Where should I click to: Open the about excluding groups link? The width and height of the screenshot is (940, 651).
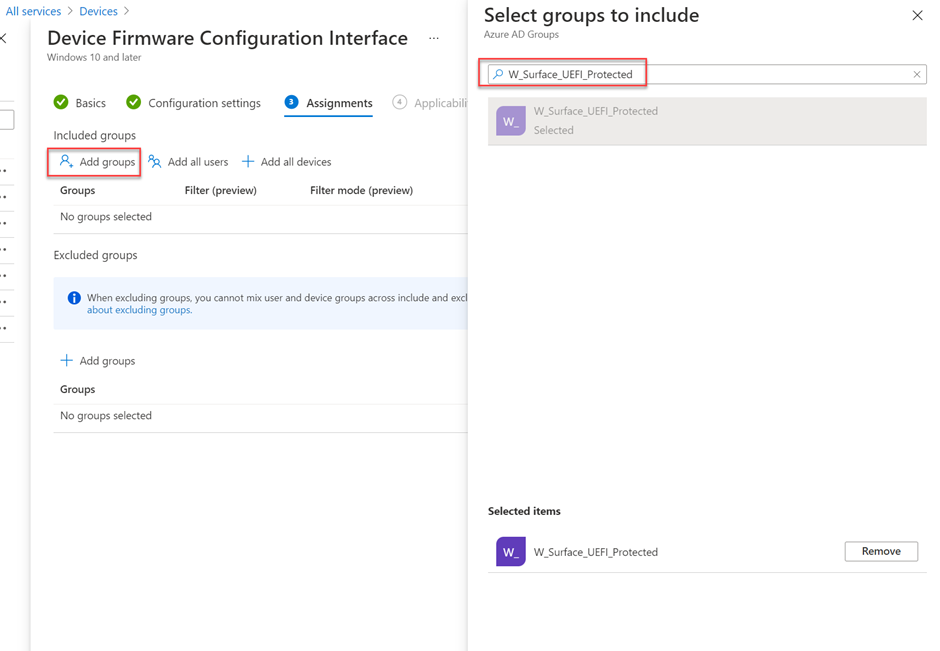(139, 310)
